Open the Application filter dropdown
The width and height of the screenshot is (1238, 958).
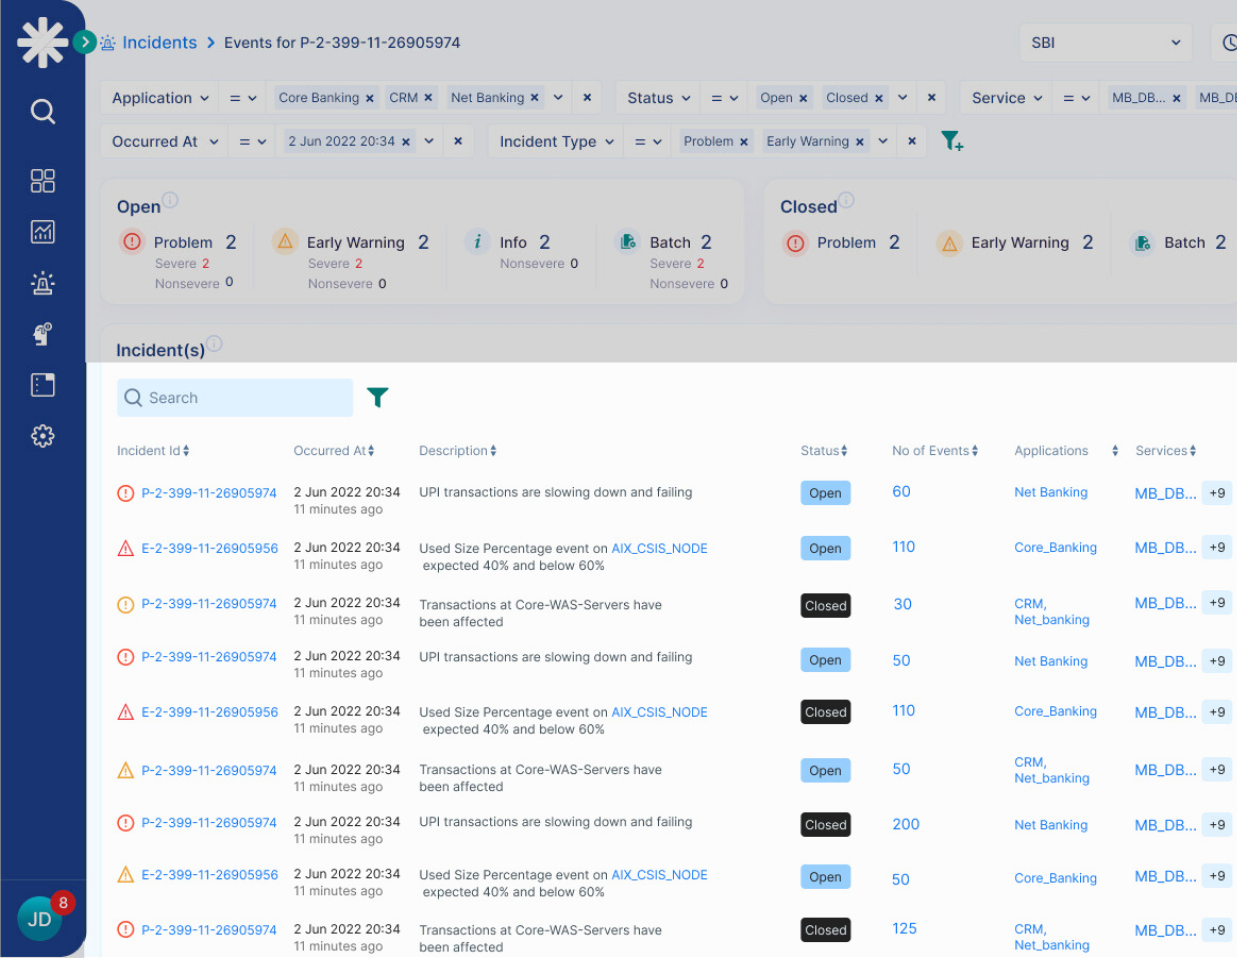click(160, 98)
